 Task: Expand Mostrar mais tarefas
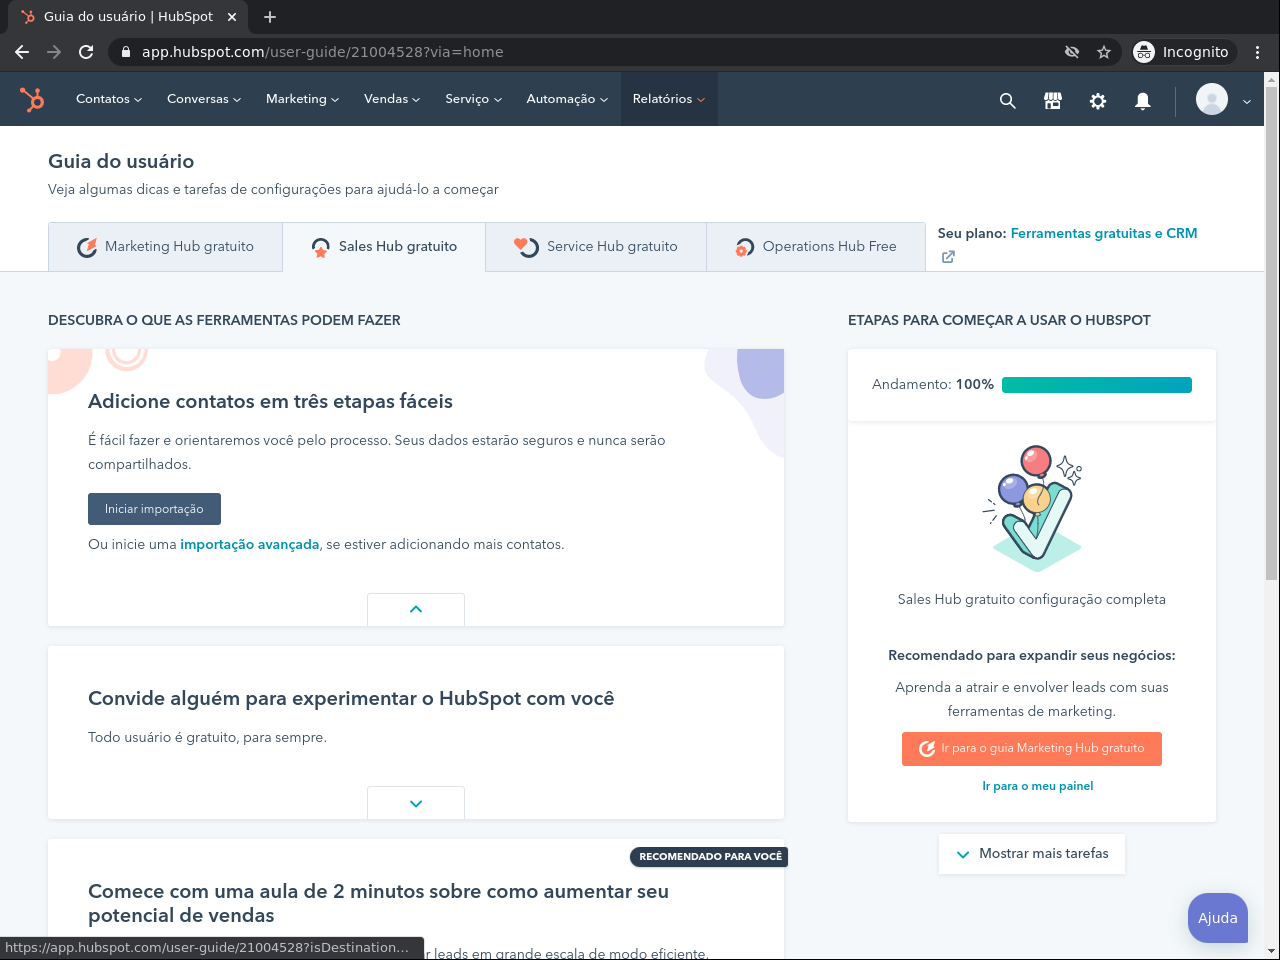coord(1032,854)
